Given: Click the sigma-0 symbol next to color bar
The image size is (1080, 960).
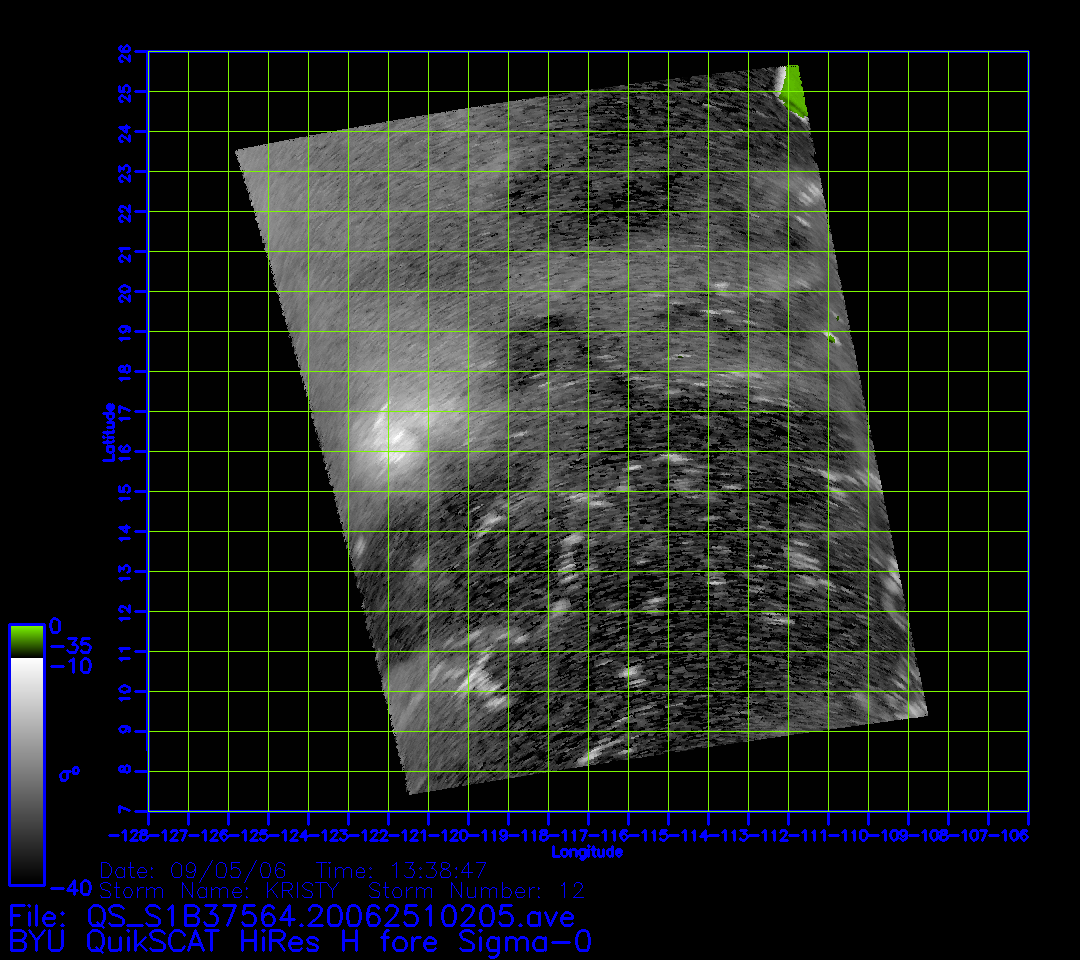Looking at the screenshot, I should tap(69, 773).
